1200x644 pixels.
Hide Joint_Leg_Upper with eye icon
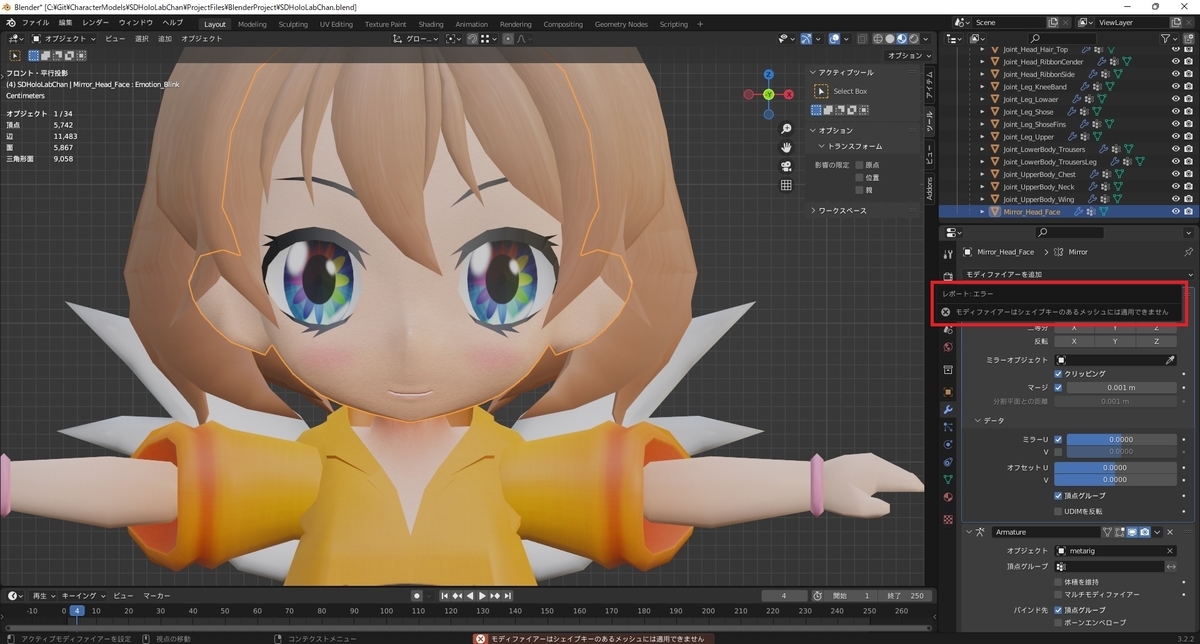point(1175,137)
